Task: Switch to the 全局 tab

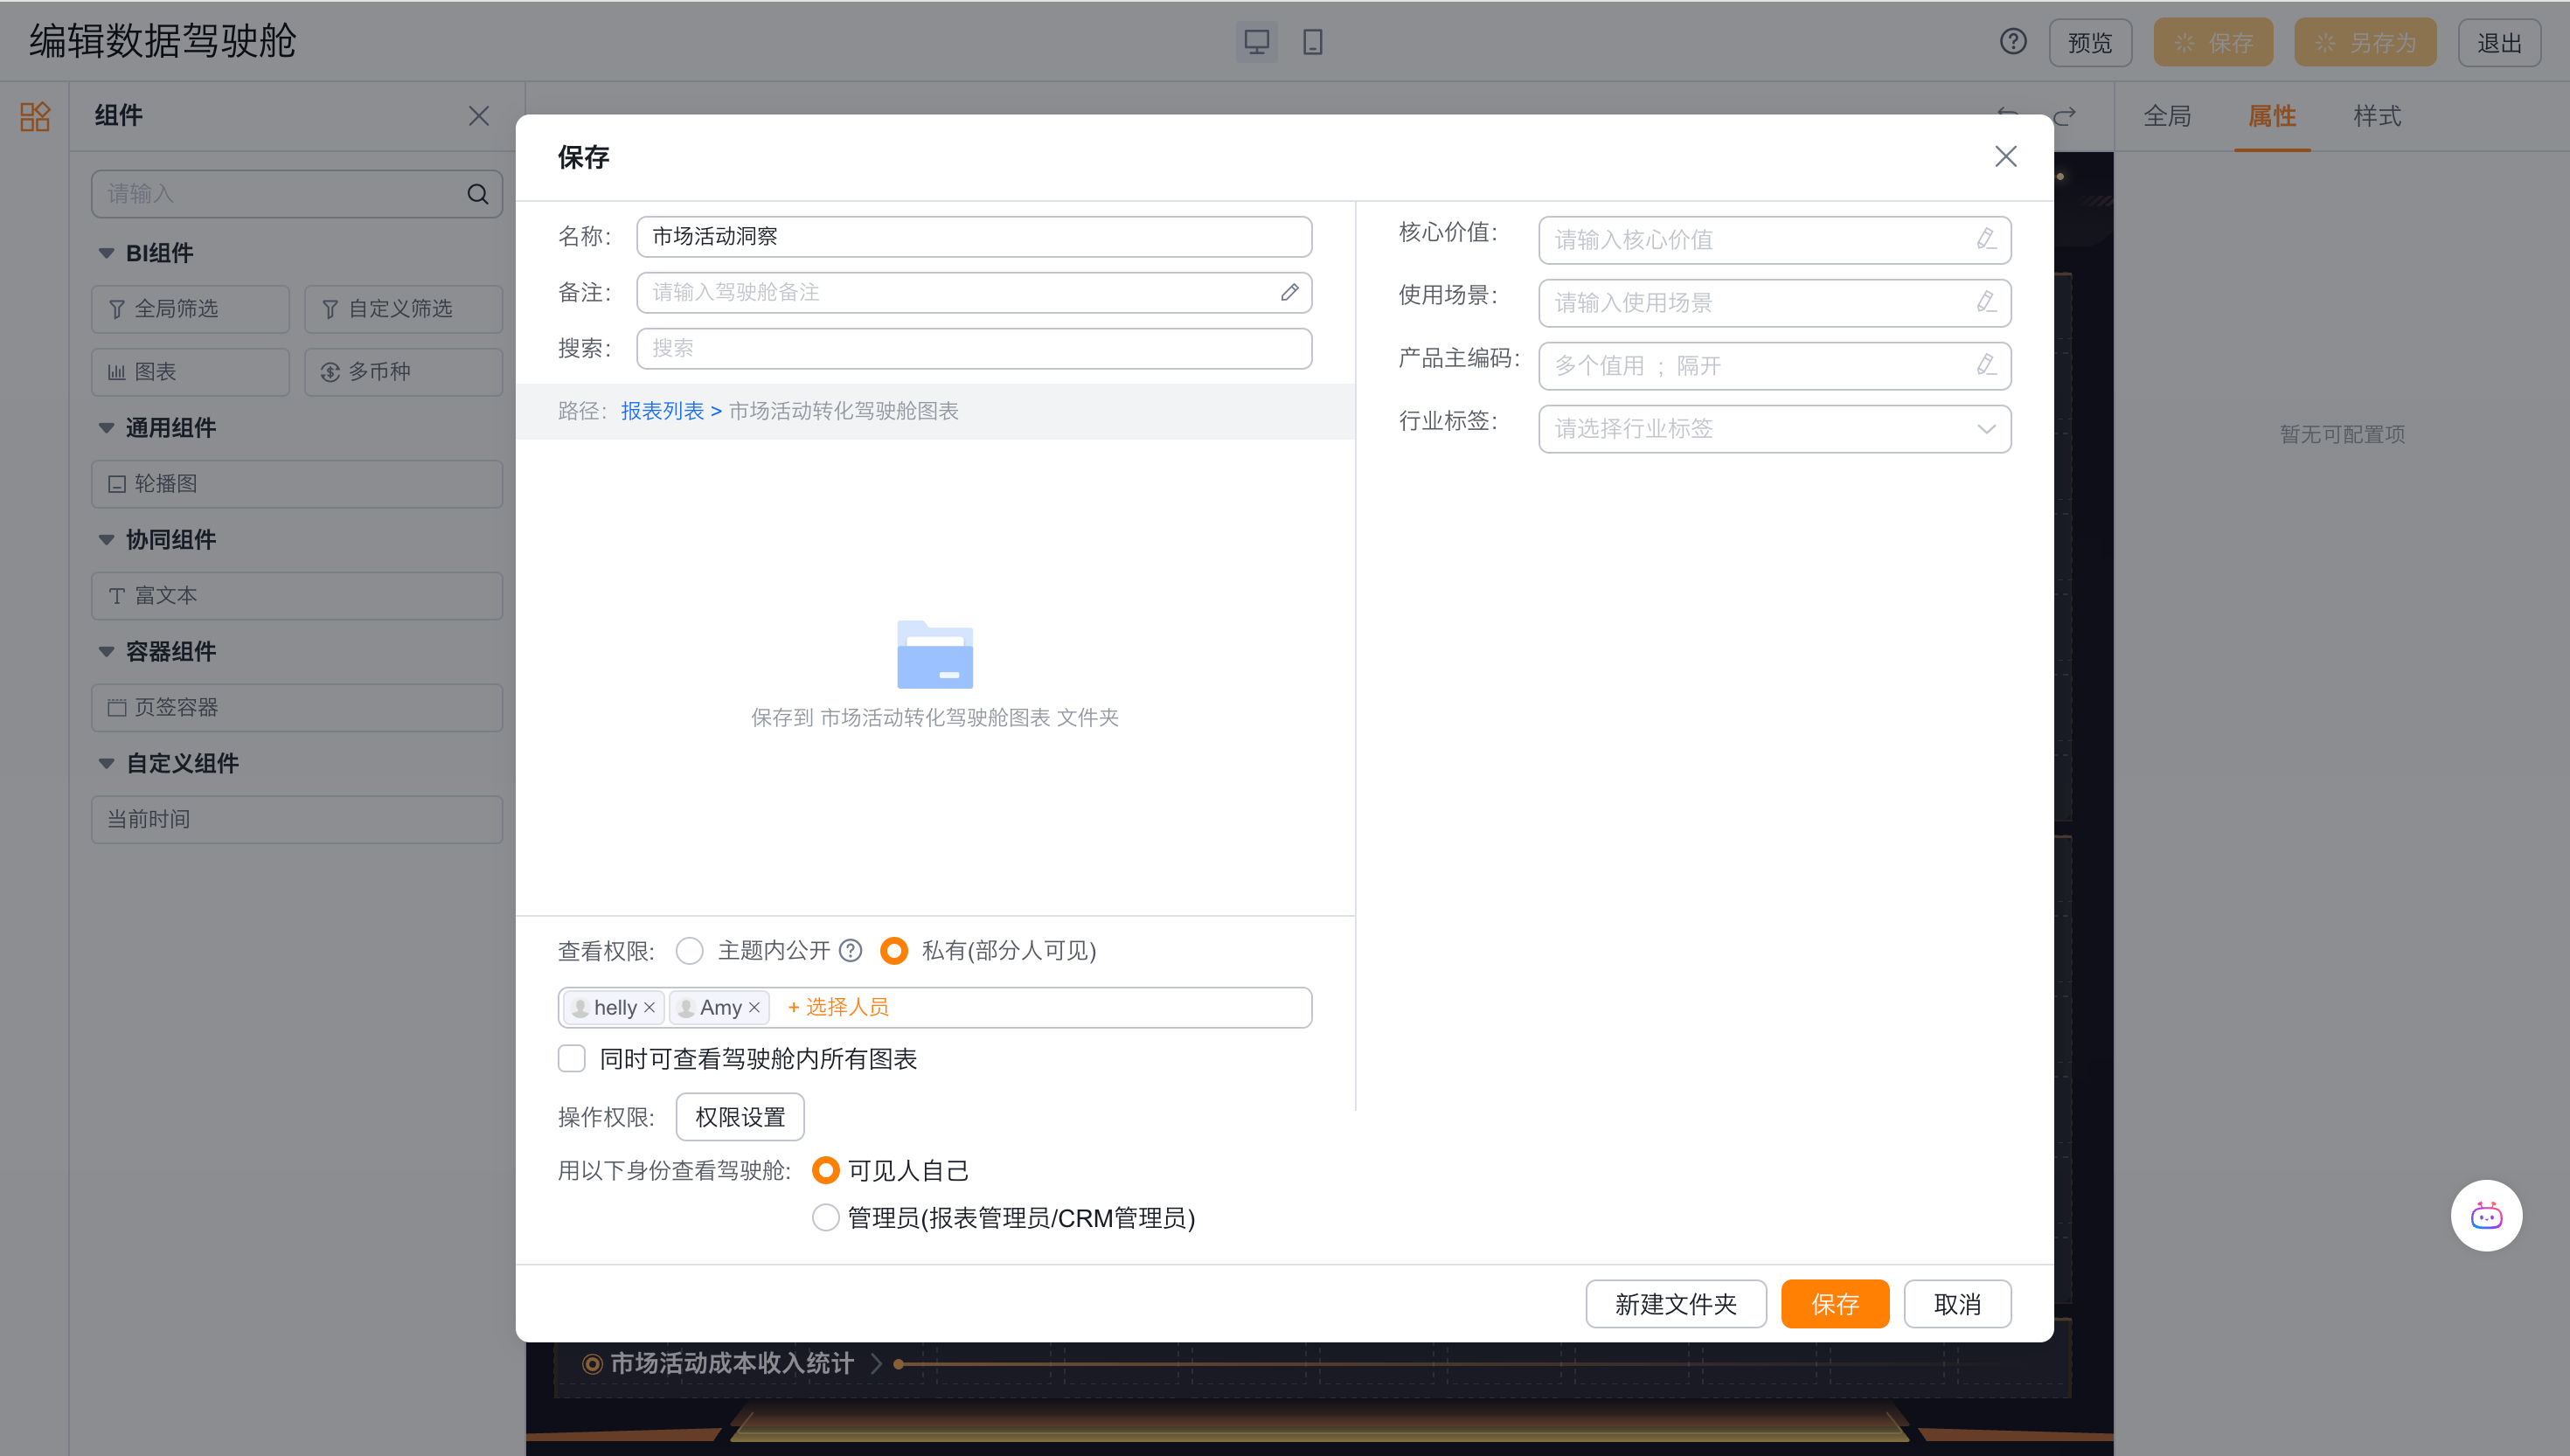Action: [x=2167, y=116]
